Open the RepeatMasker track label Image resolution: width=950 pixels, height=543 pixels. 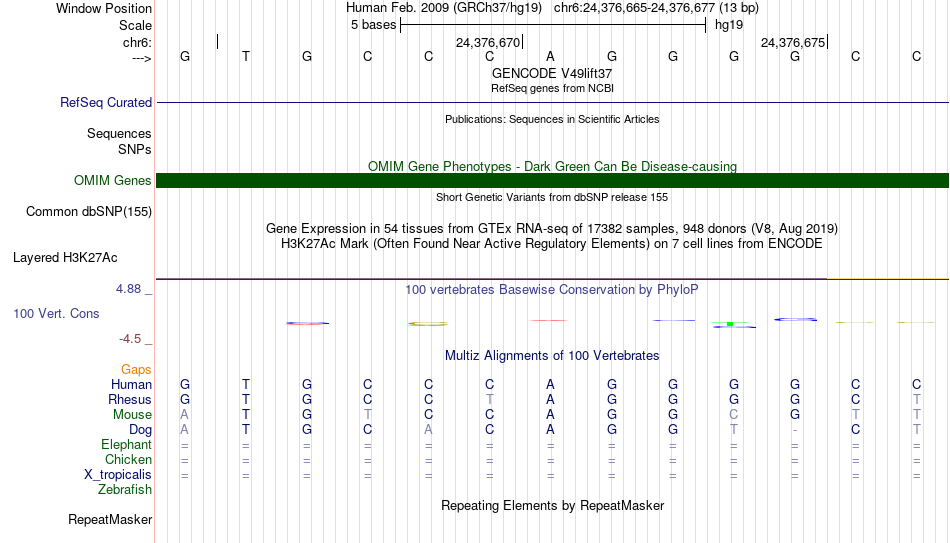[110, 519]
